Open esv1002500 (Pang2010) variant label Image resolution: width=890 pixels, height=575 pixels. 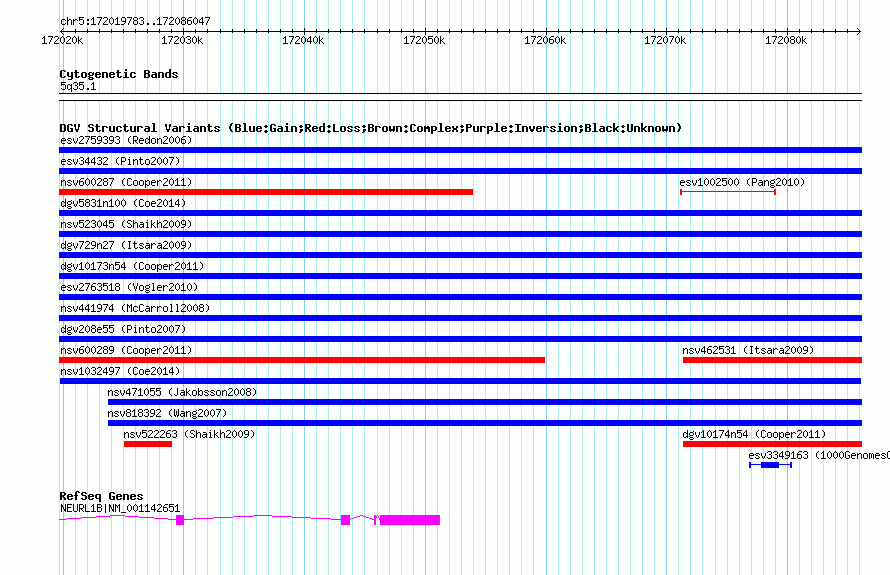pyautogui.click(x=742, y=182)
